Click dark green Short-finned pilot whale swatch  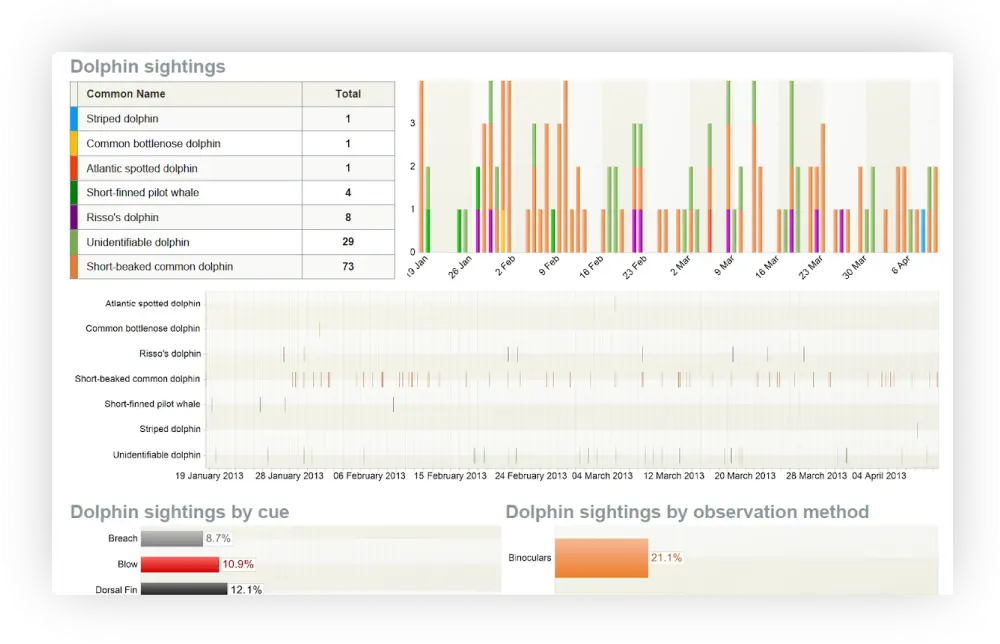[74, 193]
